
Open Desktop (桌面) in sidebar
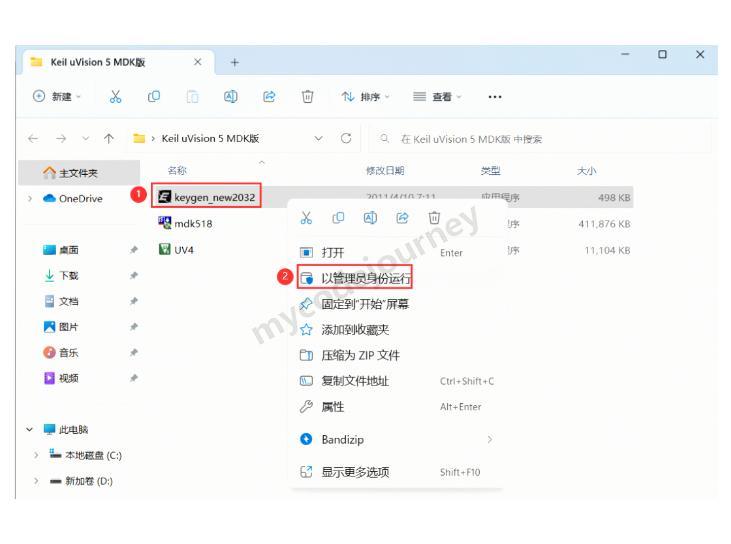[61, 250]
